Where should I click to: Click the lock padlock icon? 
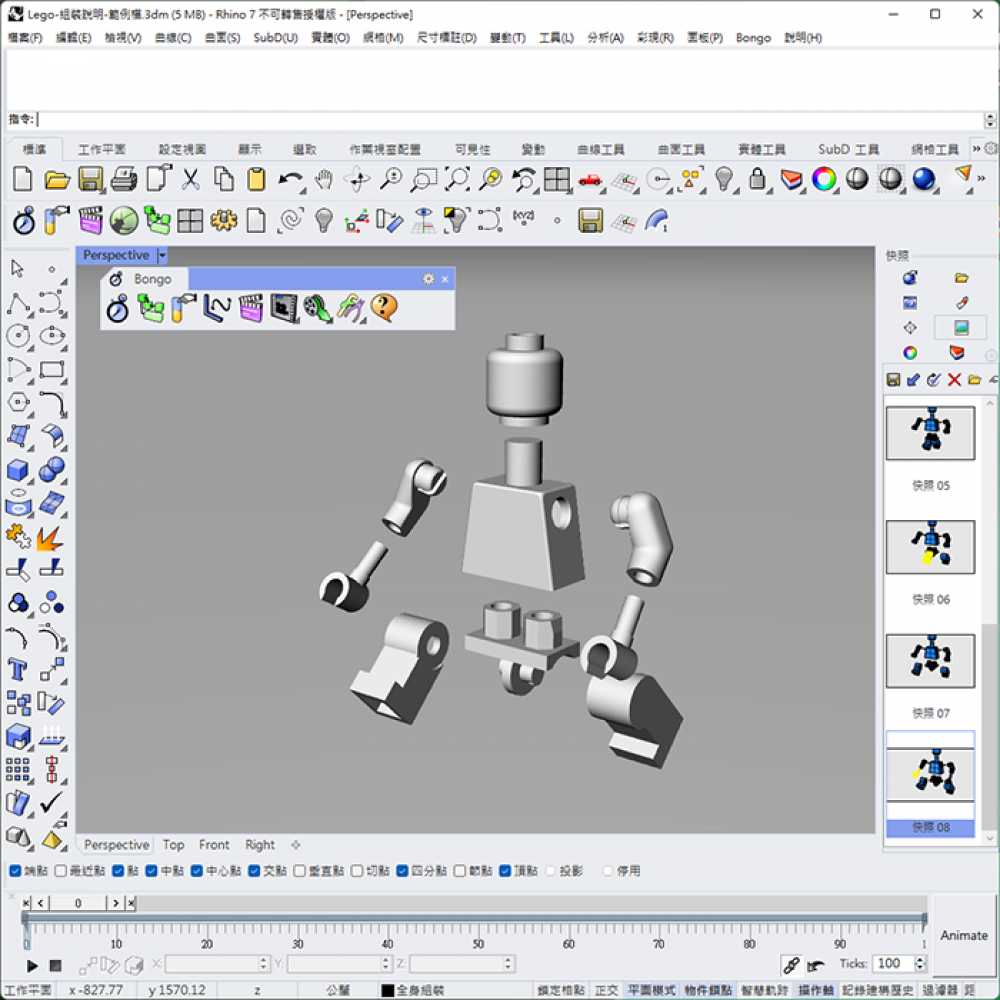tap(758, 180)
